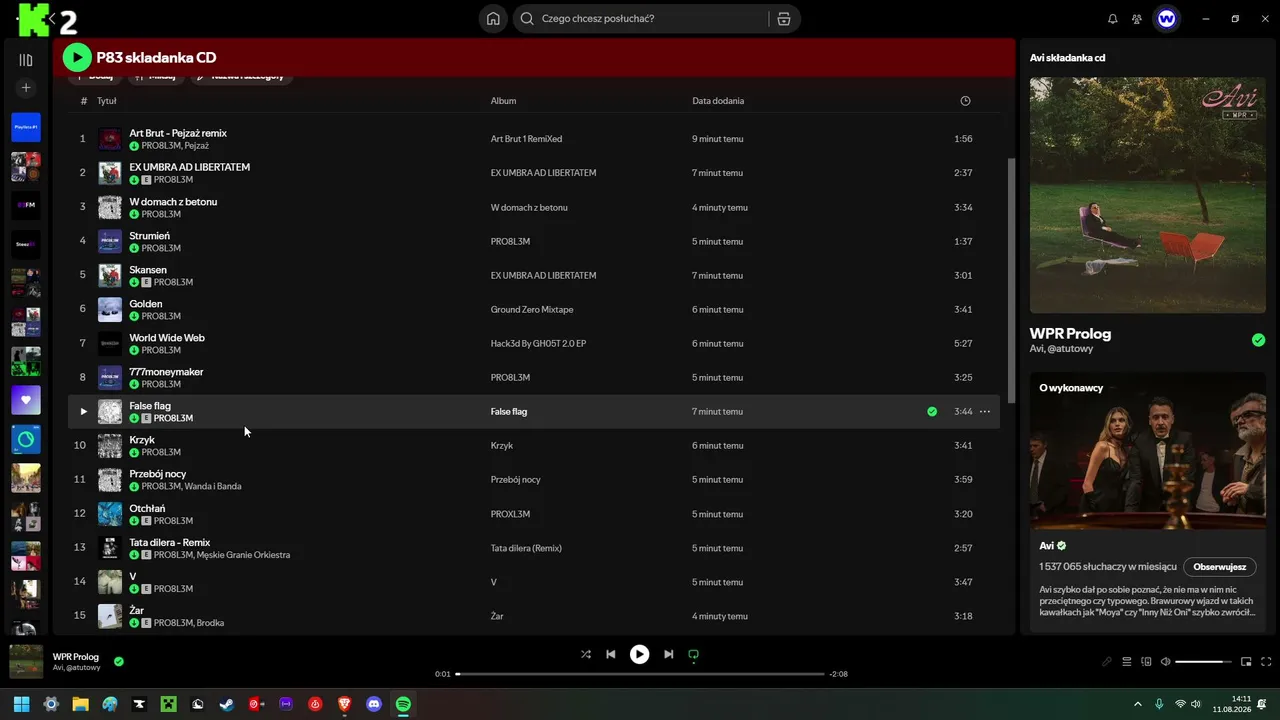Open Discord from the taskbar
The height and width of the screenshot is (720, 1280).
pos(374,704)
